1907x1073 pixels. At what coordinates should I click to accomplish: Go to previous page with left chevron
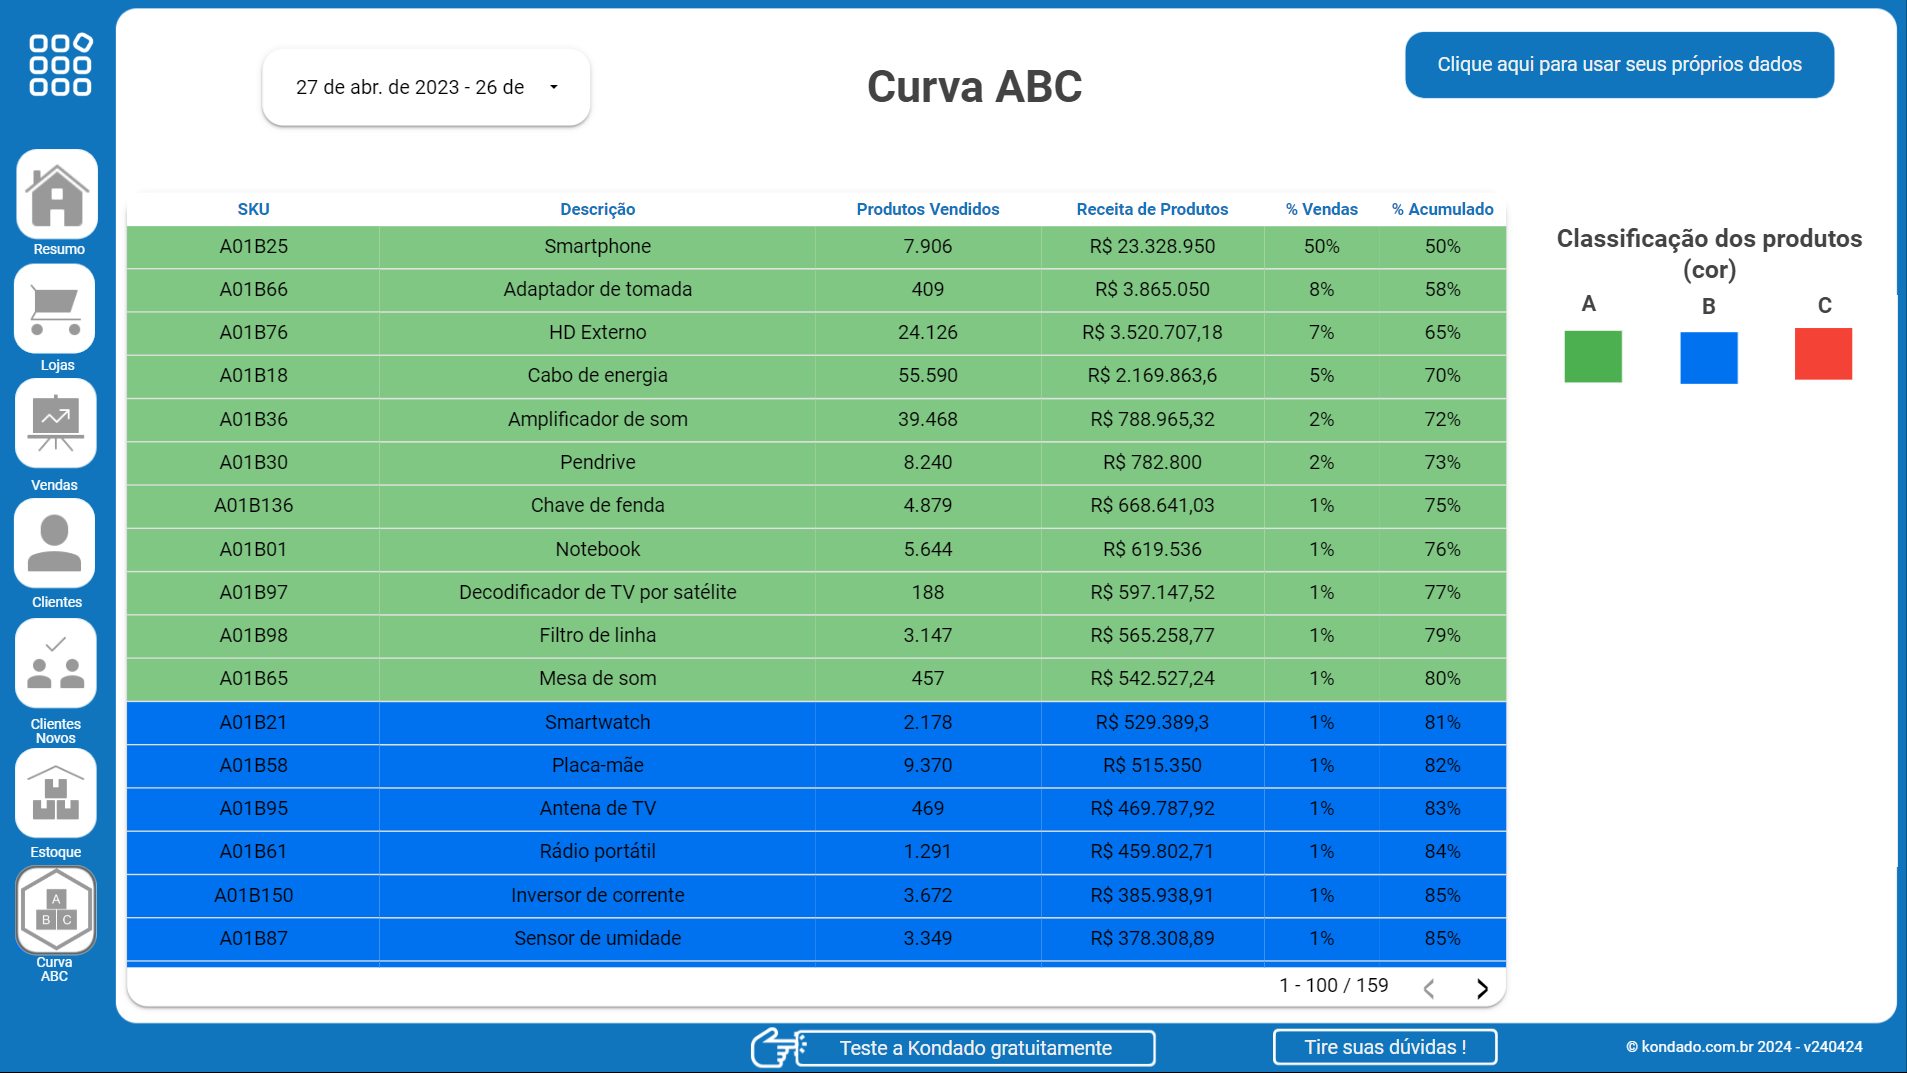pyautogui.click(x=1430, y=987)
